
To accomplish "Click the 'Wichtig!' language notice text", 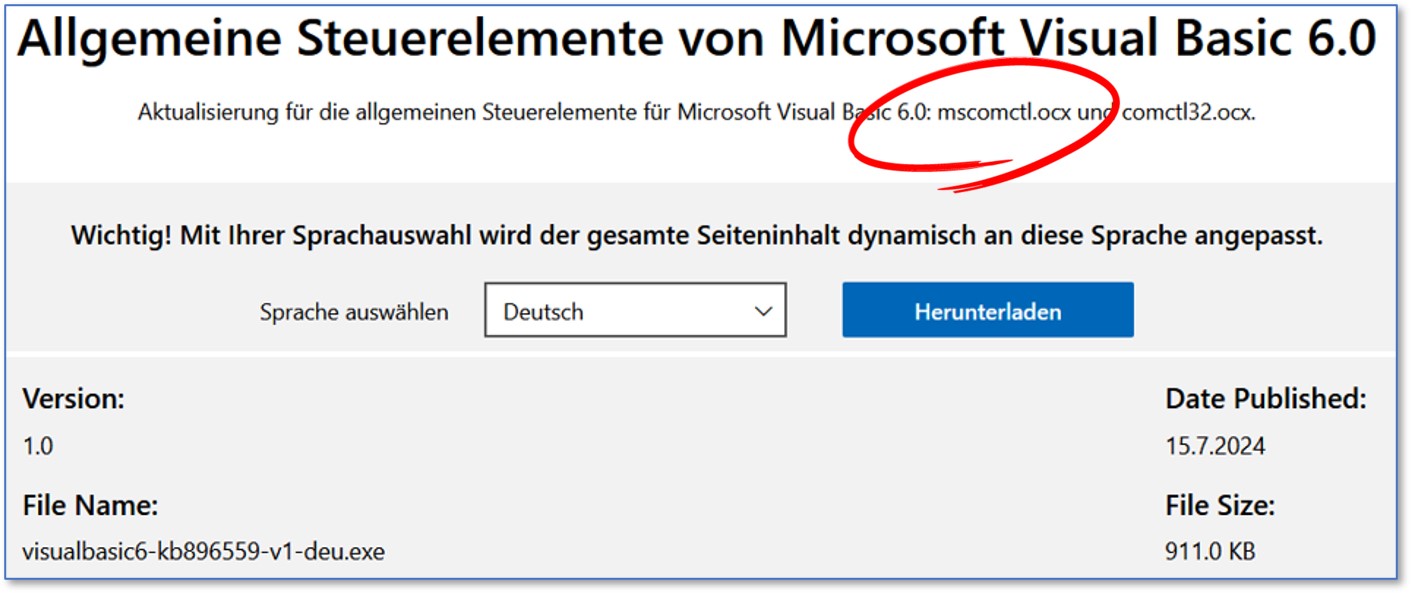I will pos(696,236).
